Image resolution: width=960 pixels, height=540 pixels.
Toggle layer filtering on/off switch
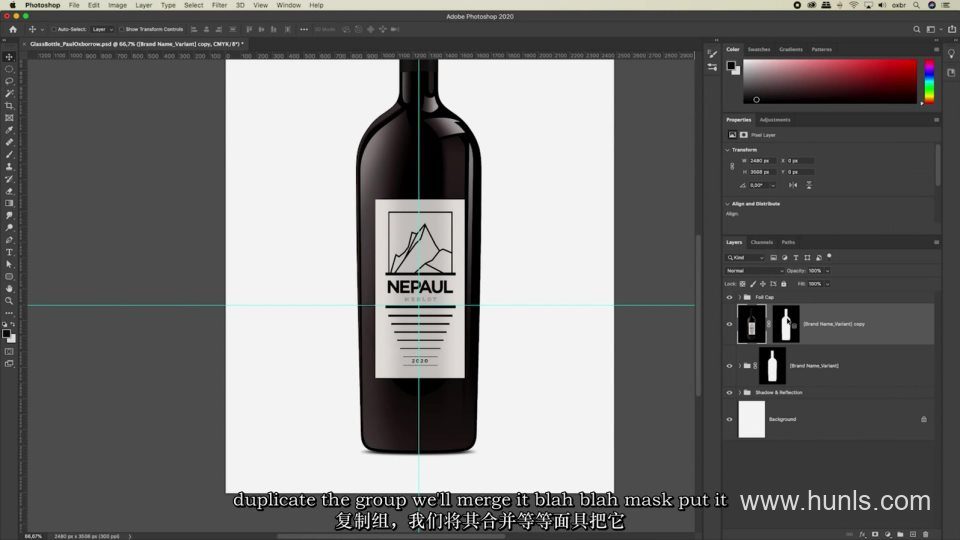830,256
